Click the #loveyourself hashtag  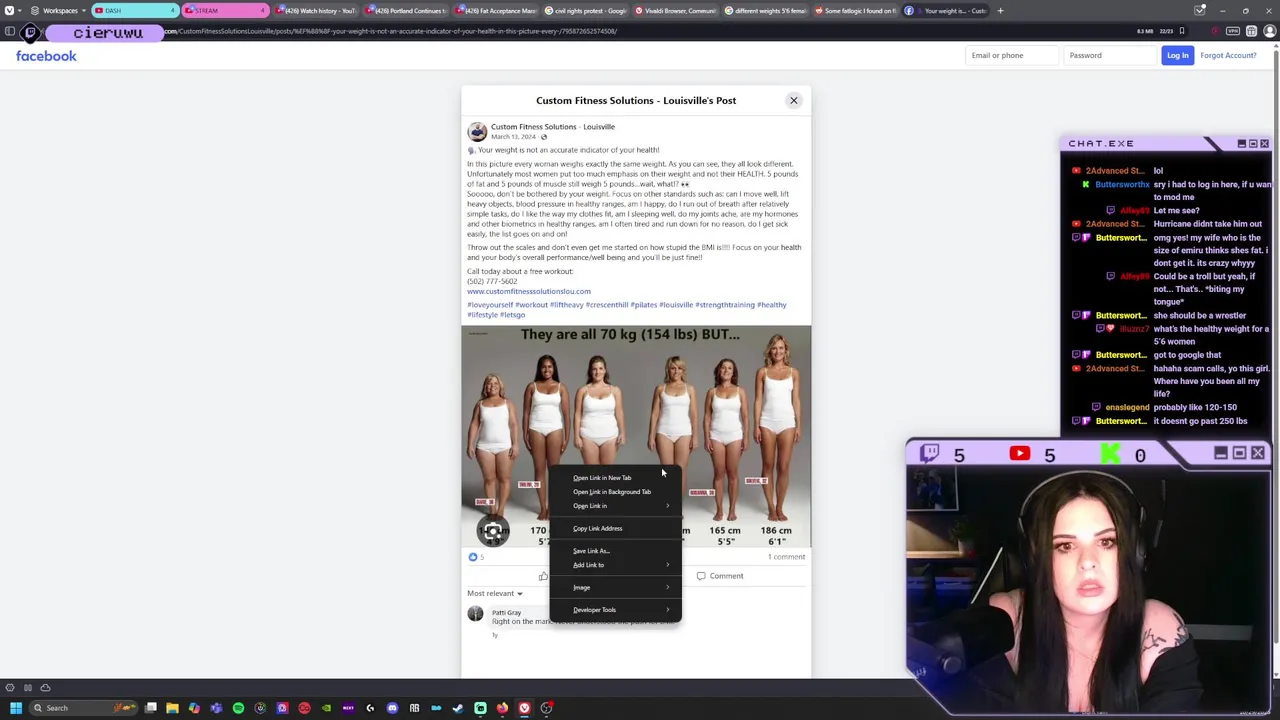(490, 305)
